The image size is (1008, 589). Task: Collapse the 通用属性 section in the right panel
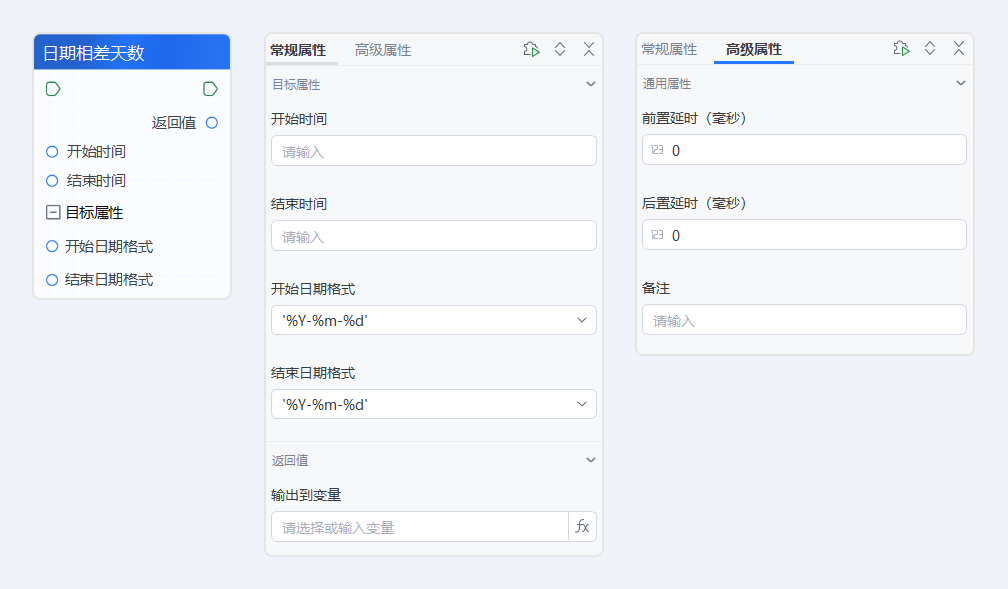958,83
